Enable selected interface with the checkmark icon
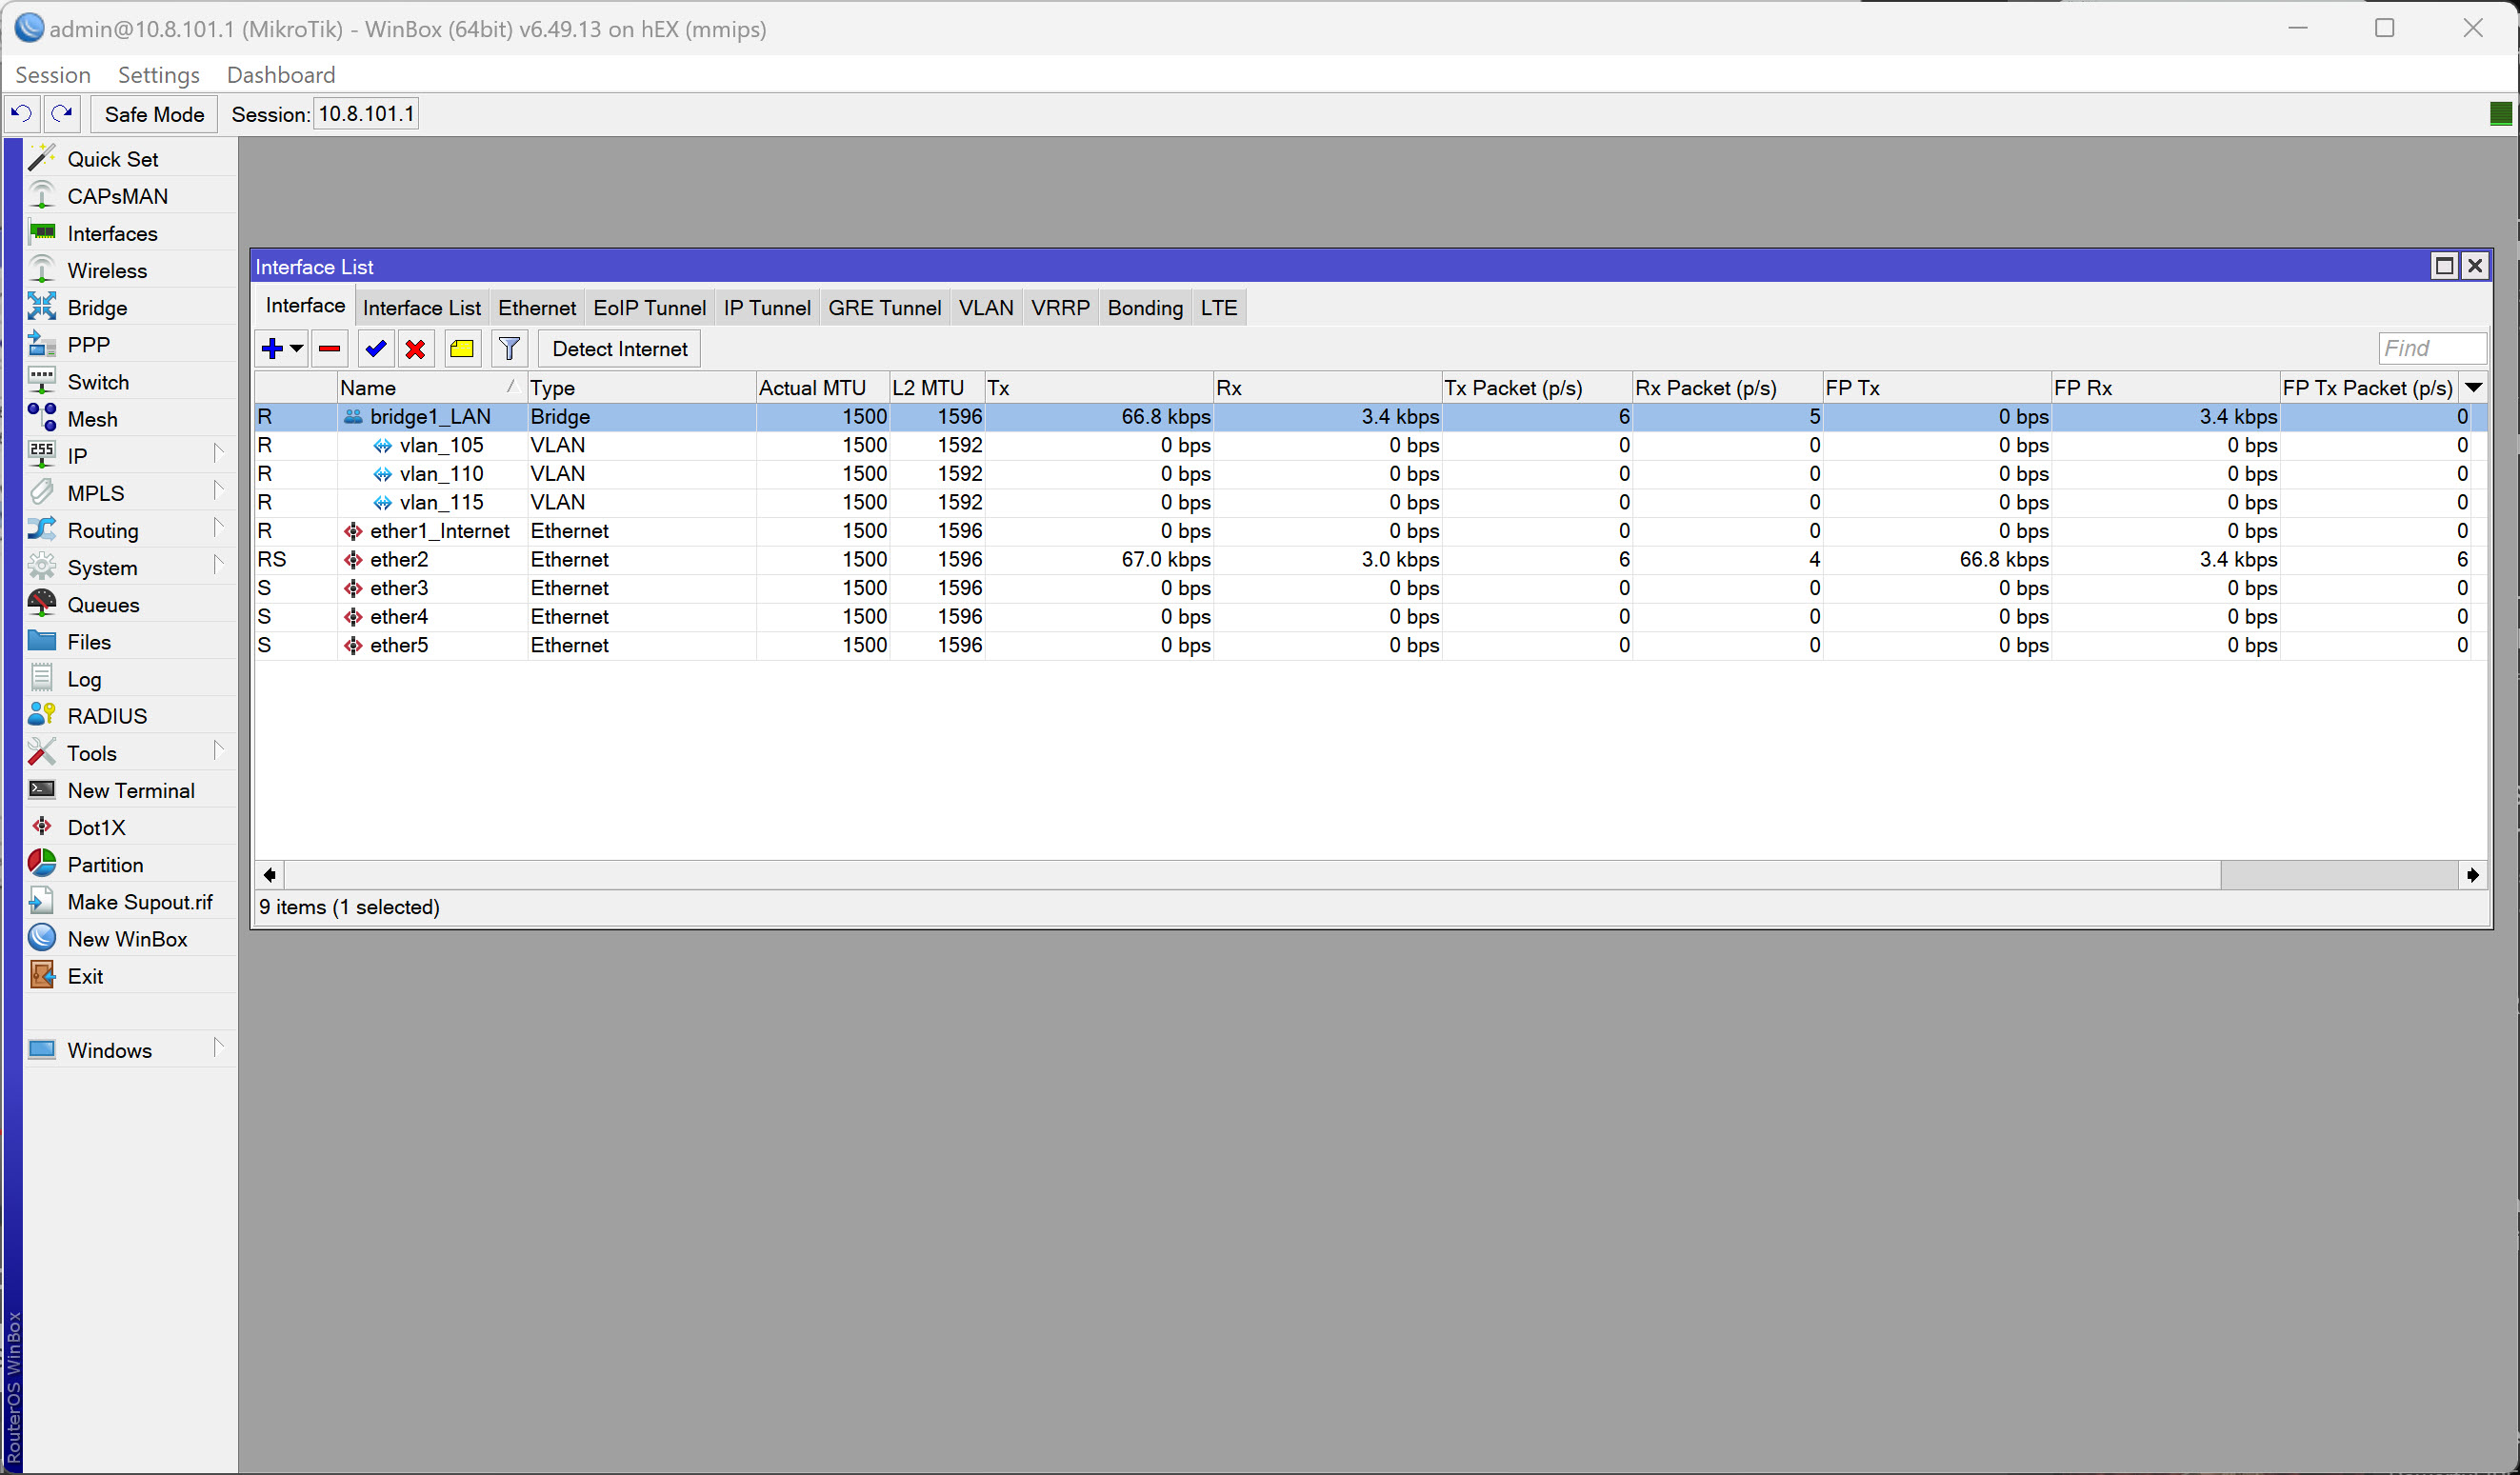The image size is (2520, 1475). tap(375, 348)
